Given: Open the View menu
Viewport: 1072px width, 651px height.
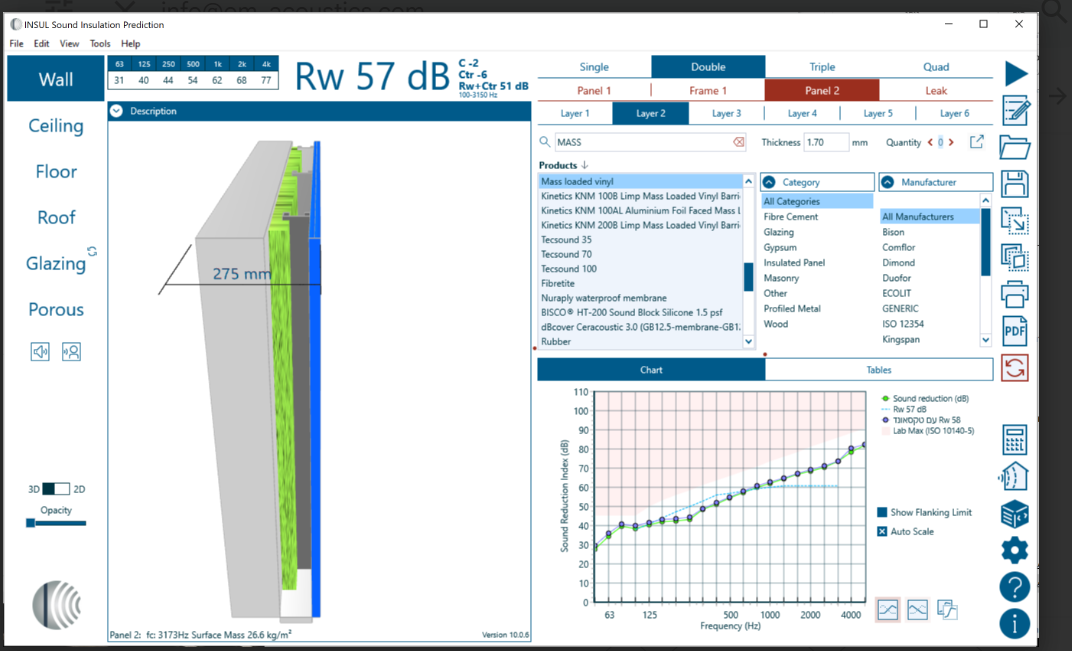Looking at the screenshot, I should pyautogui.click(x=69, y=43).
